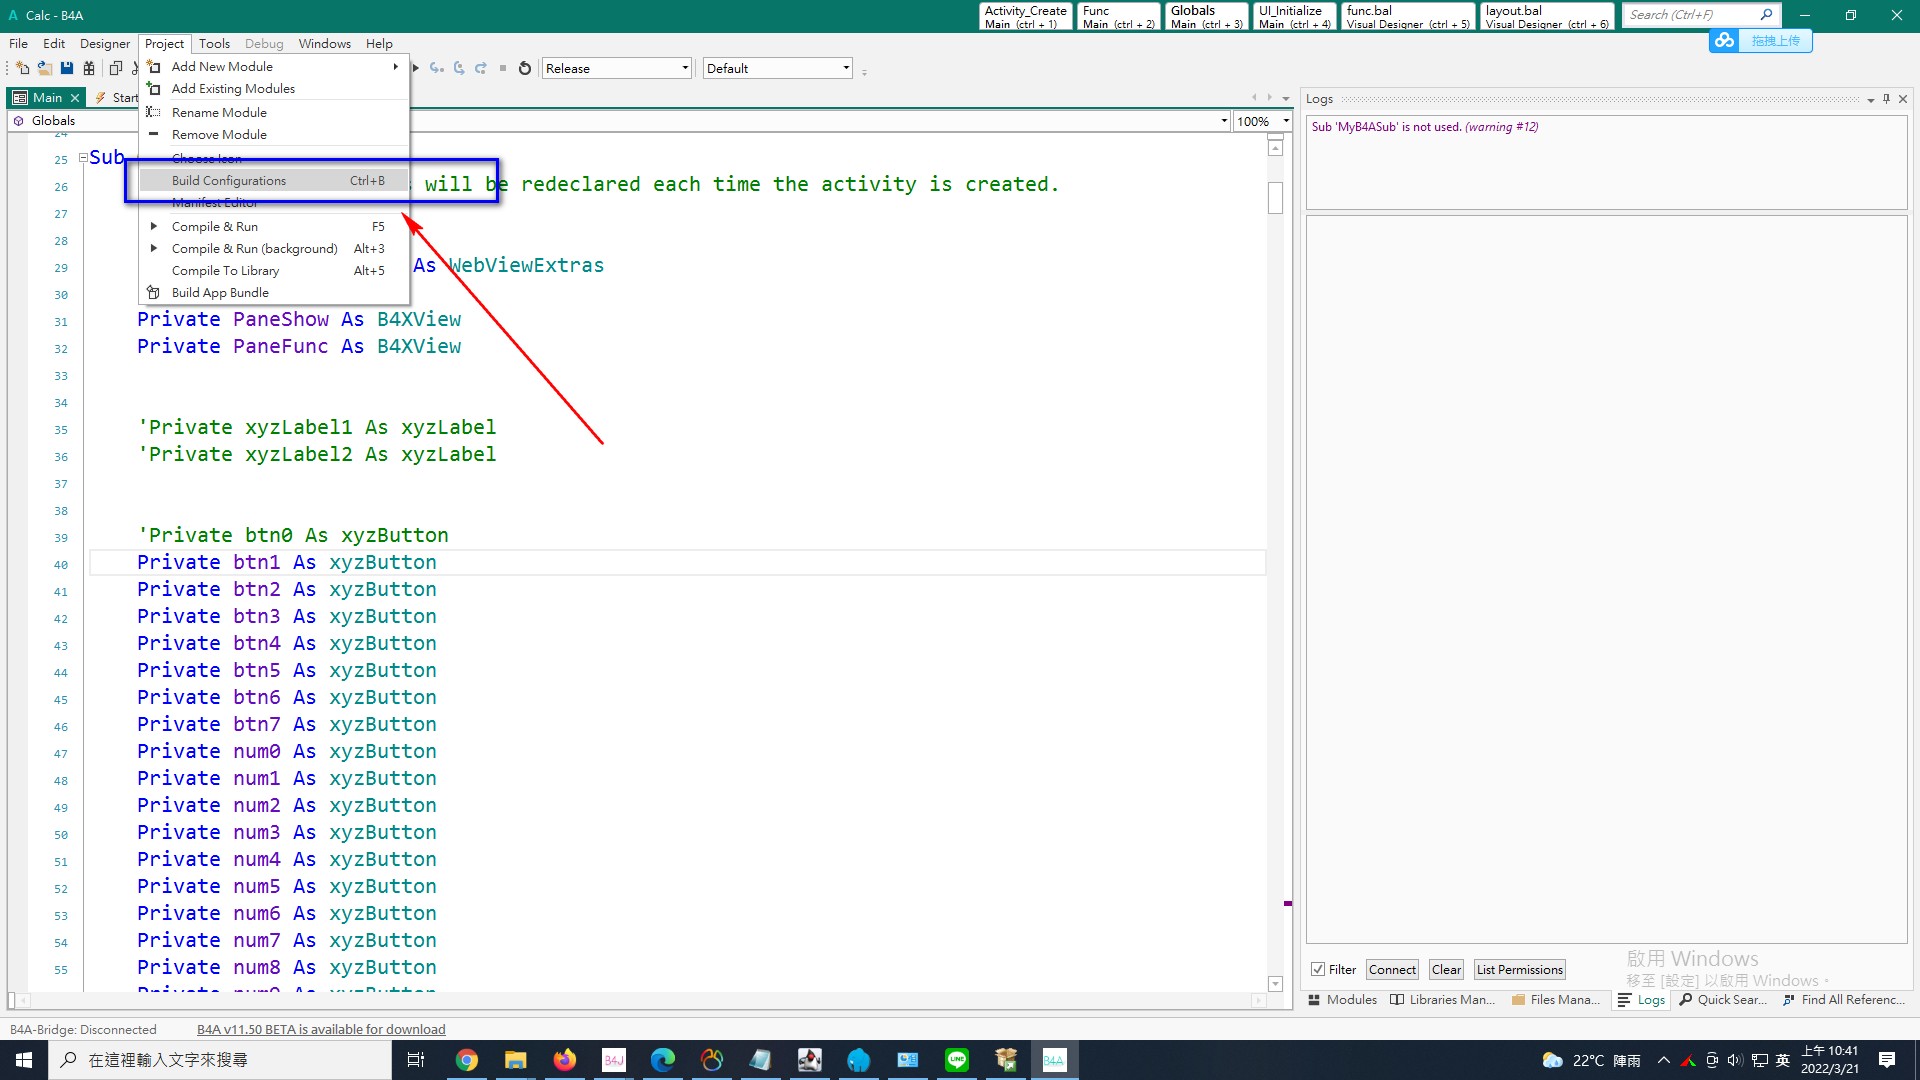Toggle the Filter checkbox in Logs
The height and width of the screenshot is (1080, 1920).
pos(1318,969)
